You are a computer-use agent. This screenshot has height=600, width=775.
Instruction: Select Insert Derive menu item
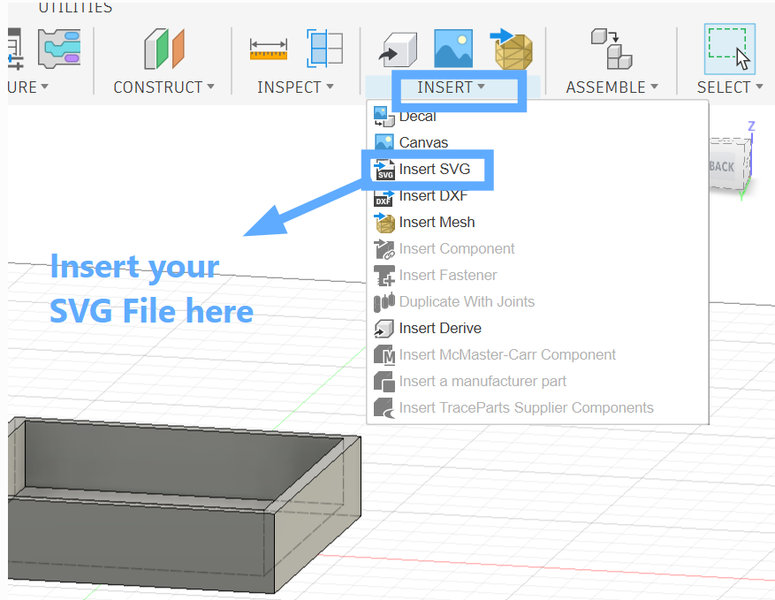click(x=537, y=328)
